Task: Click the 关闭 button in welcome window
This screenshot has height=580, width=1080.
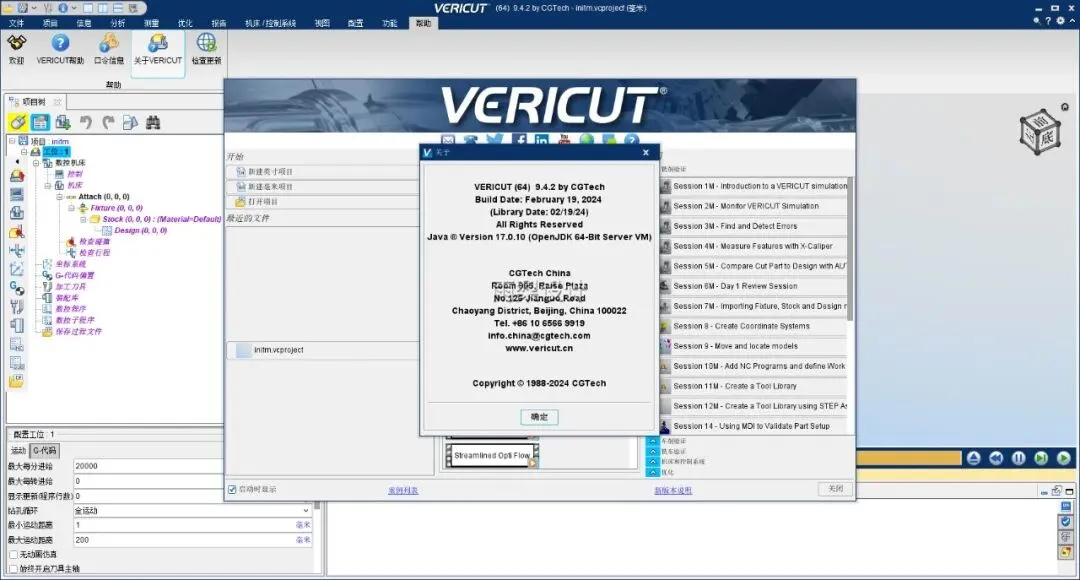Action: [835, 488]
